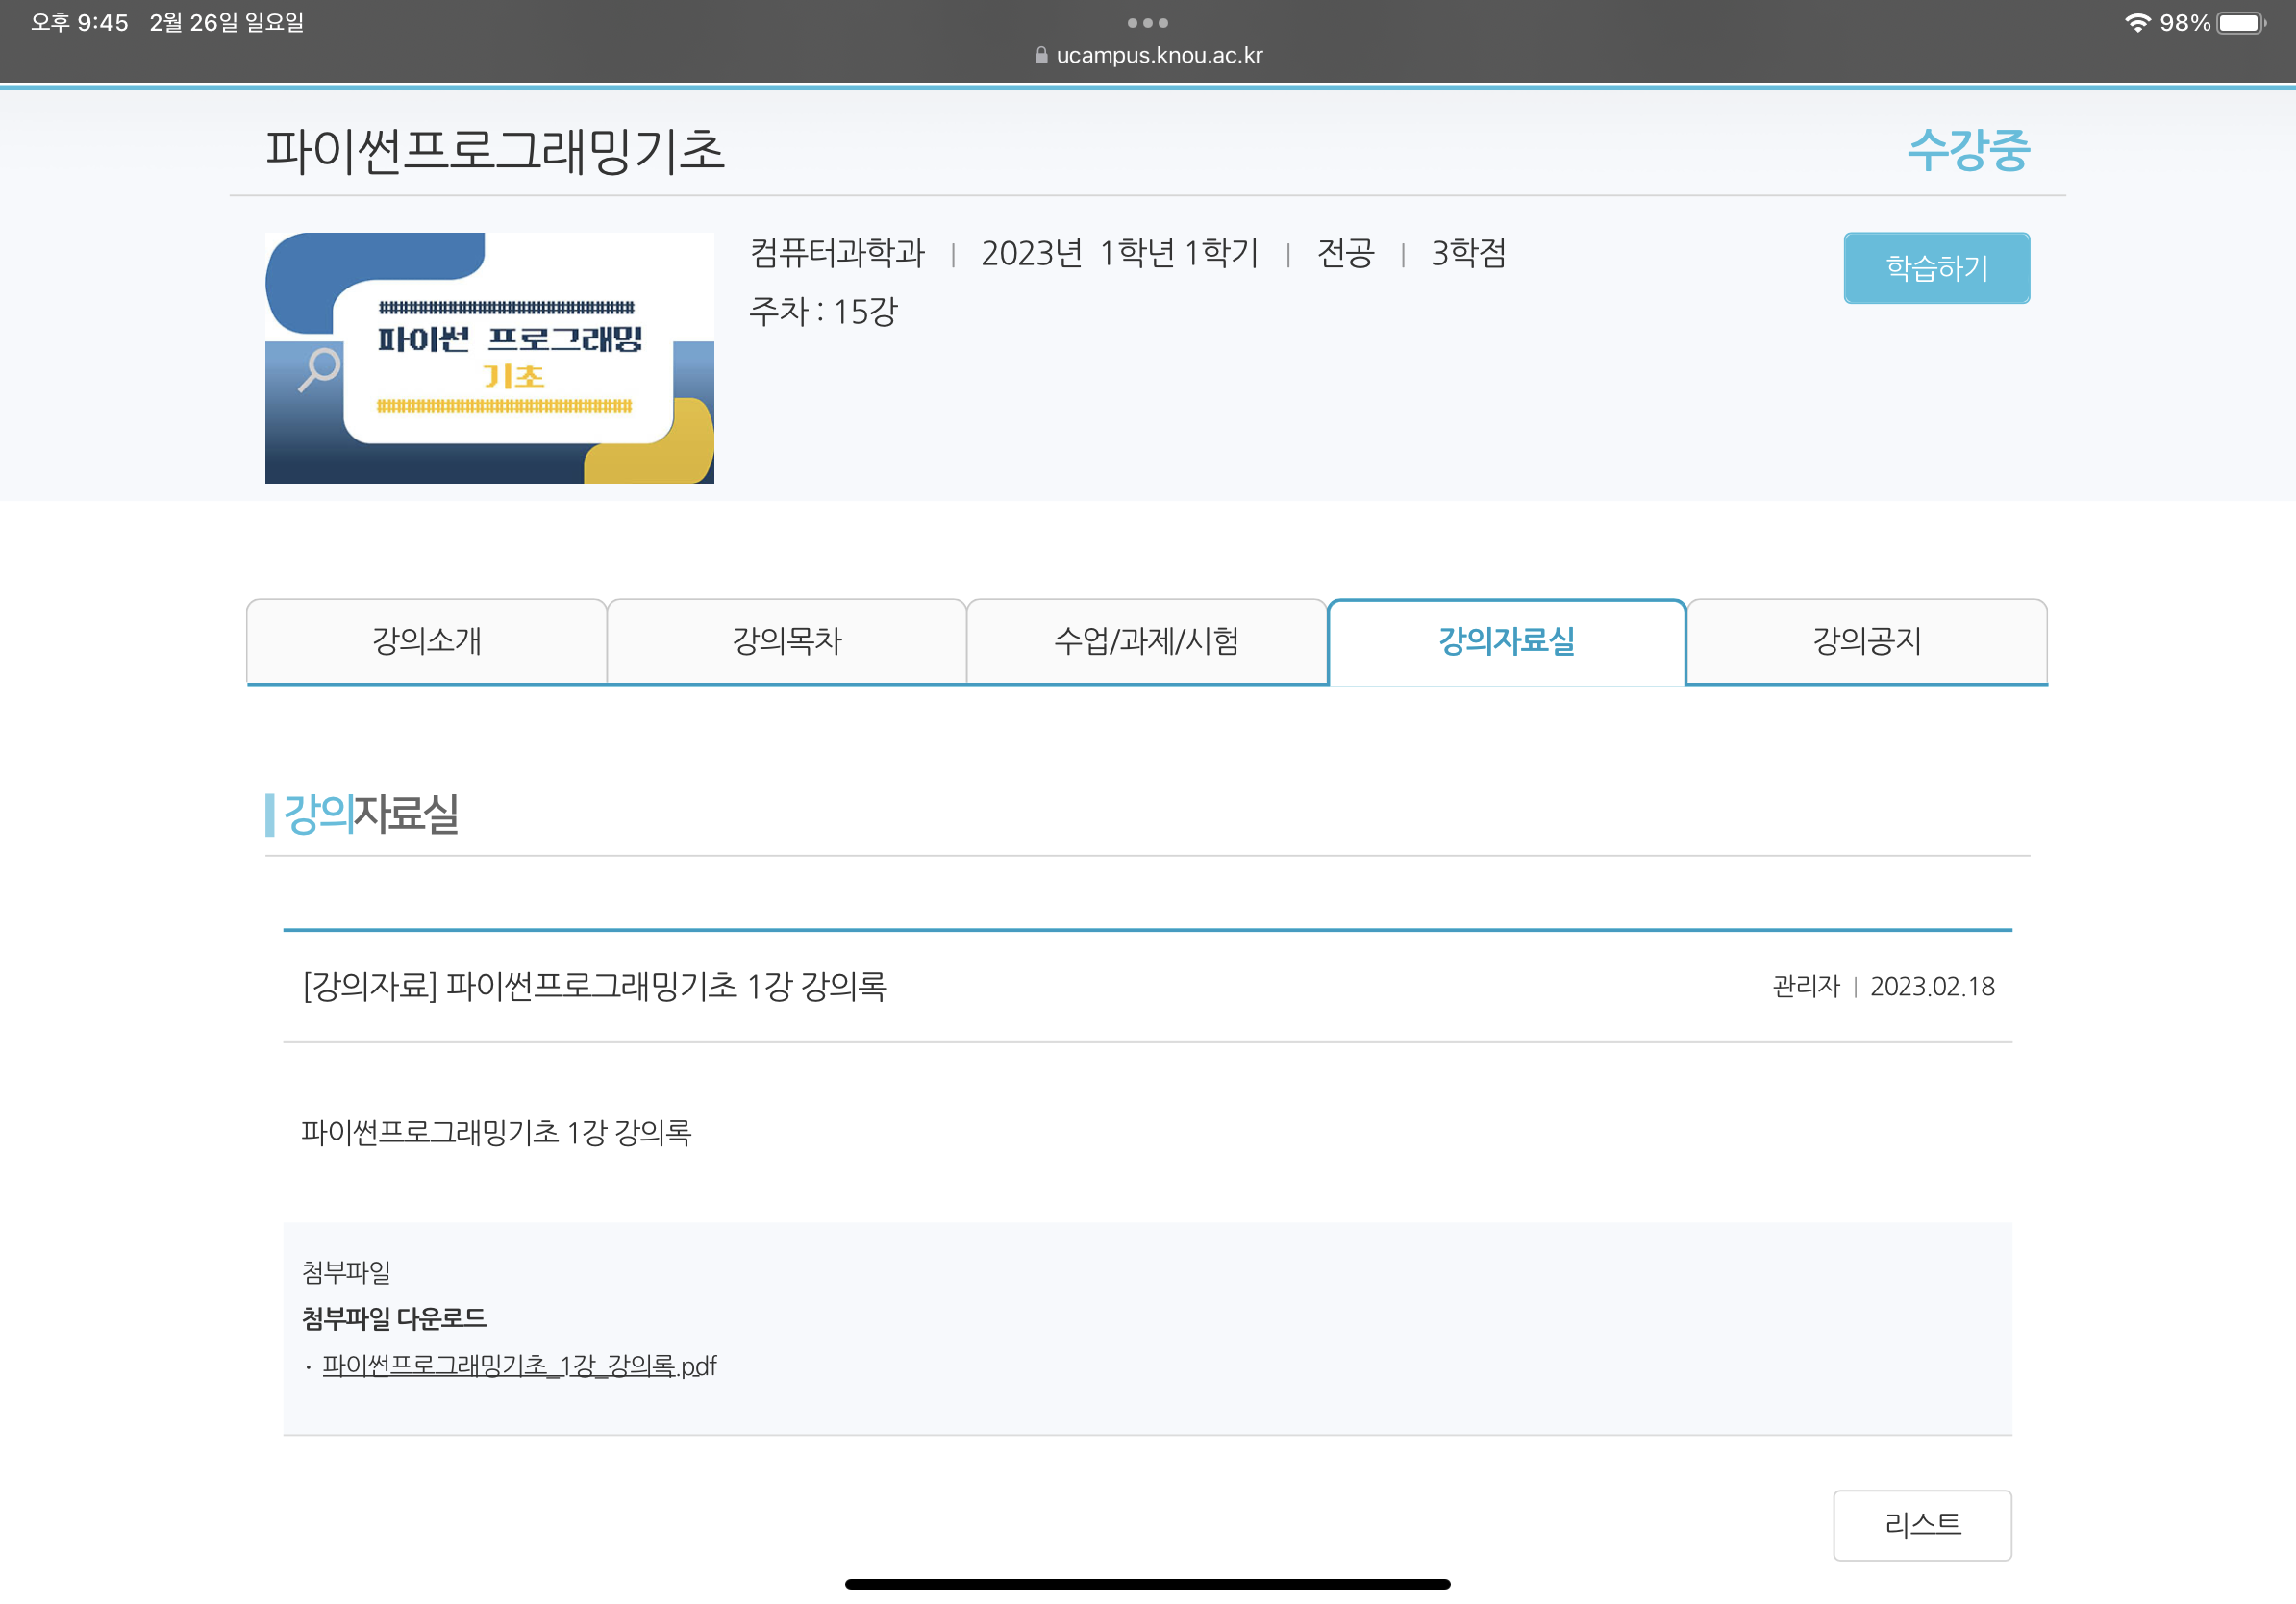
Task: Click the 리스트 button
Action: [x=1921, y=1524]
